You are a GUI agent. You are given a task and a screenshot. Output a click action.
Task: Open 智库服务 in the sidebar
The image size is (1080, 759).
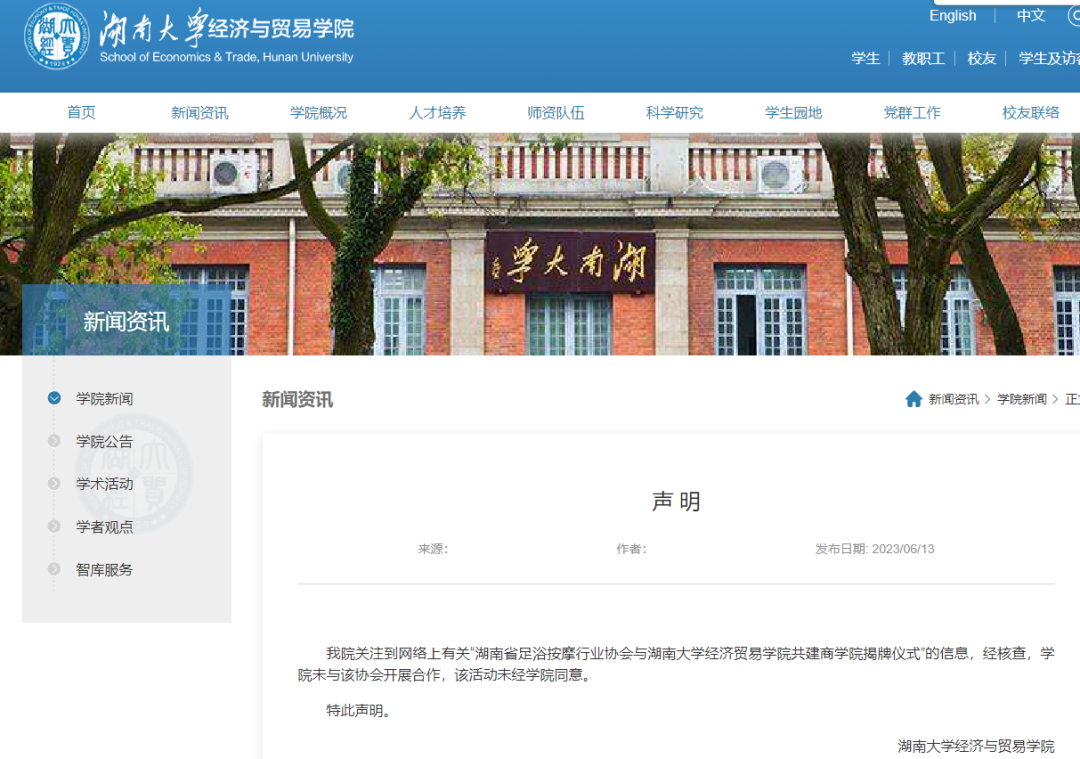pyautogui.click(x=104, y=570)
